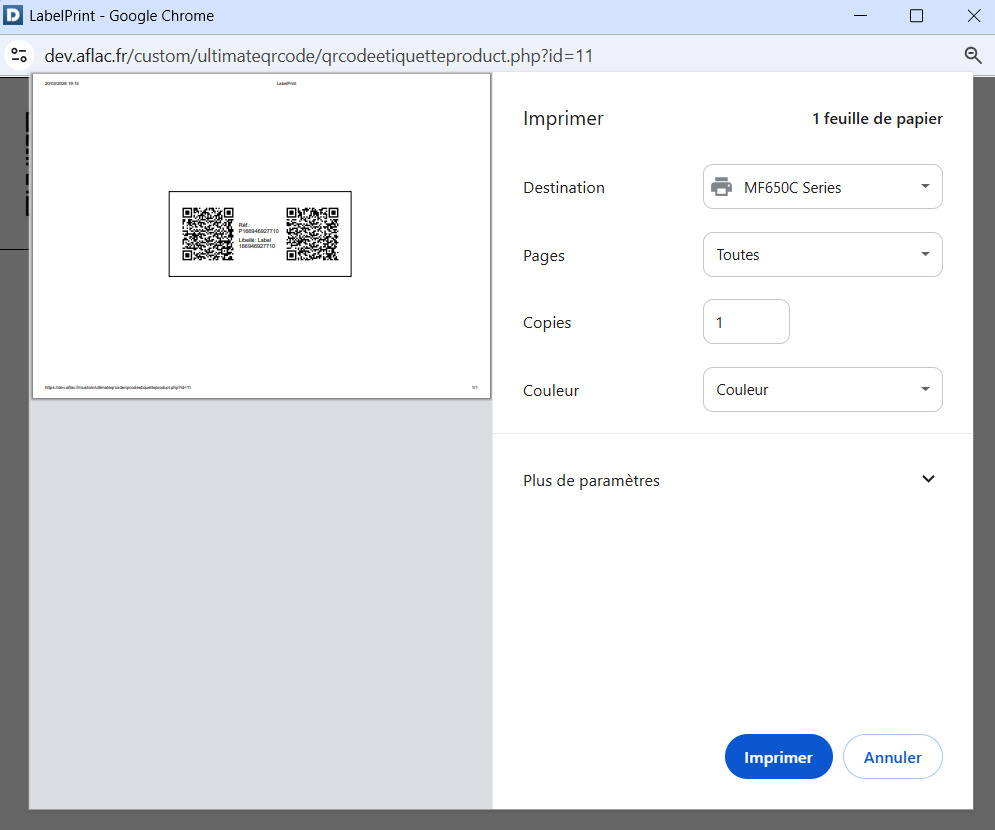Minimize the LabelPrint Chrome window
The height and width of the screenshot is (830, 995).
858,16
